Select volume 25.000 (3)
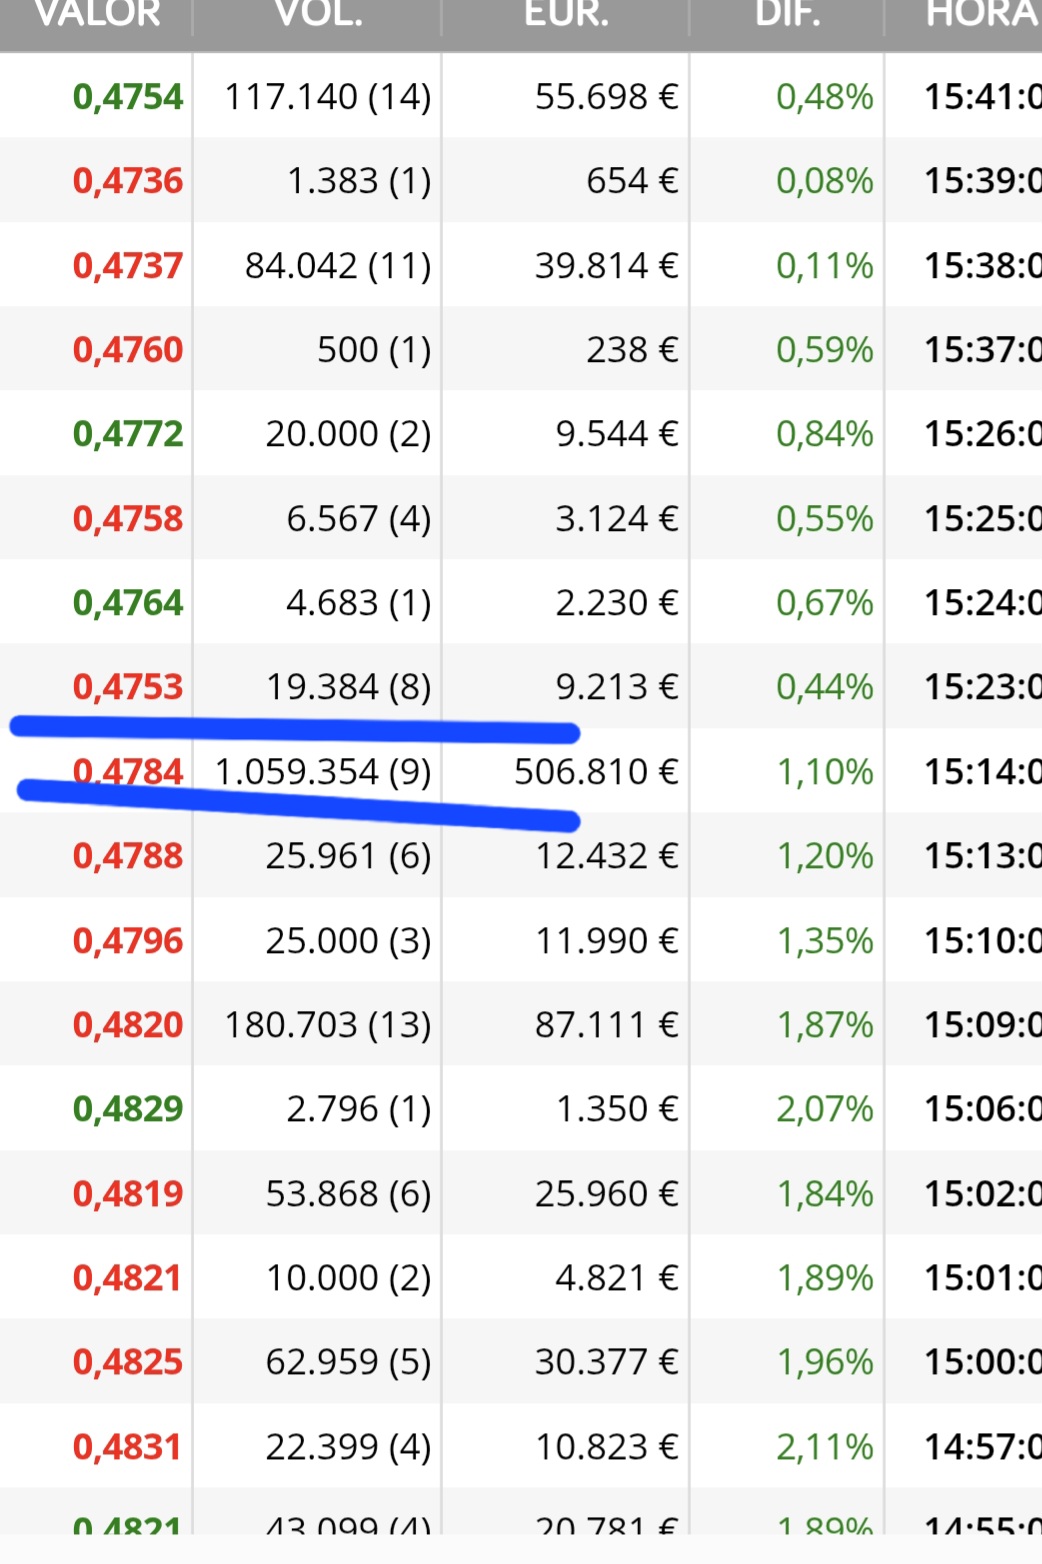The height and width of the screenshot is (1564, 1042). coord(348,941)
